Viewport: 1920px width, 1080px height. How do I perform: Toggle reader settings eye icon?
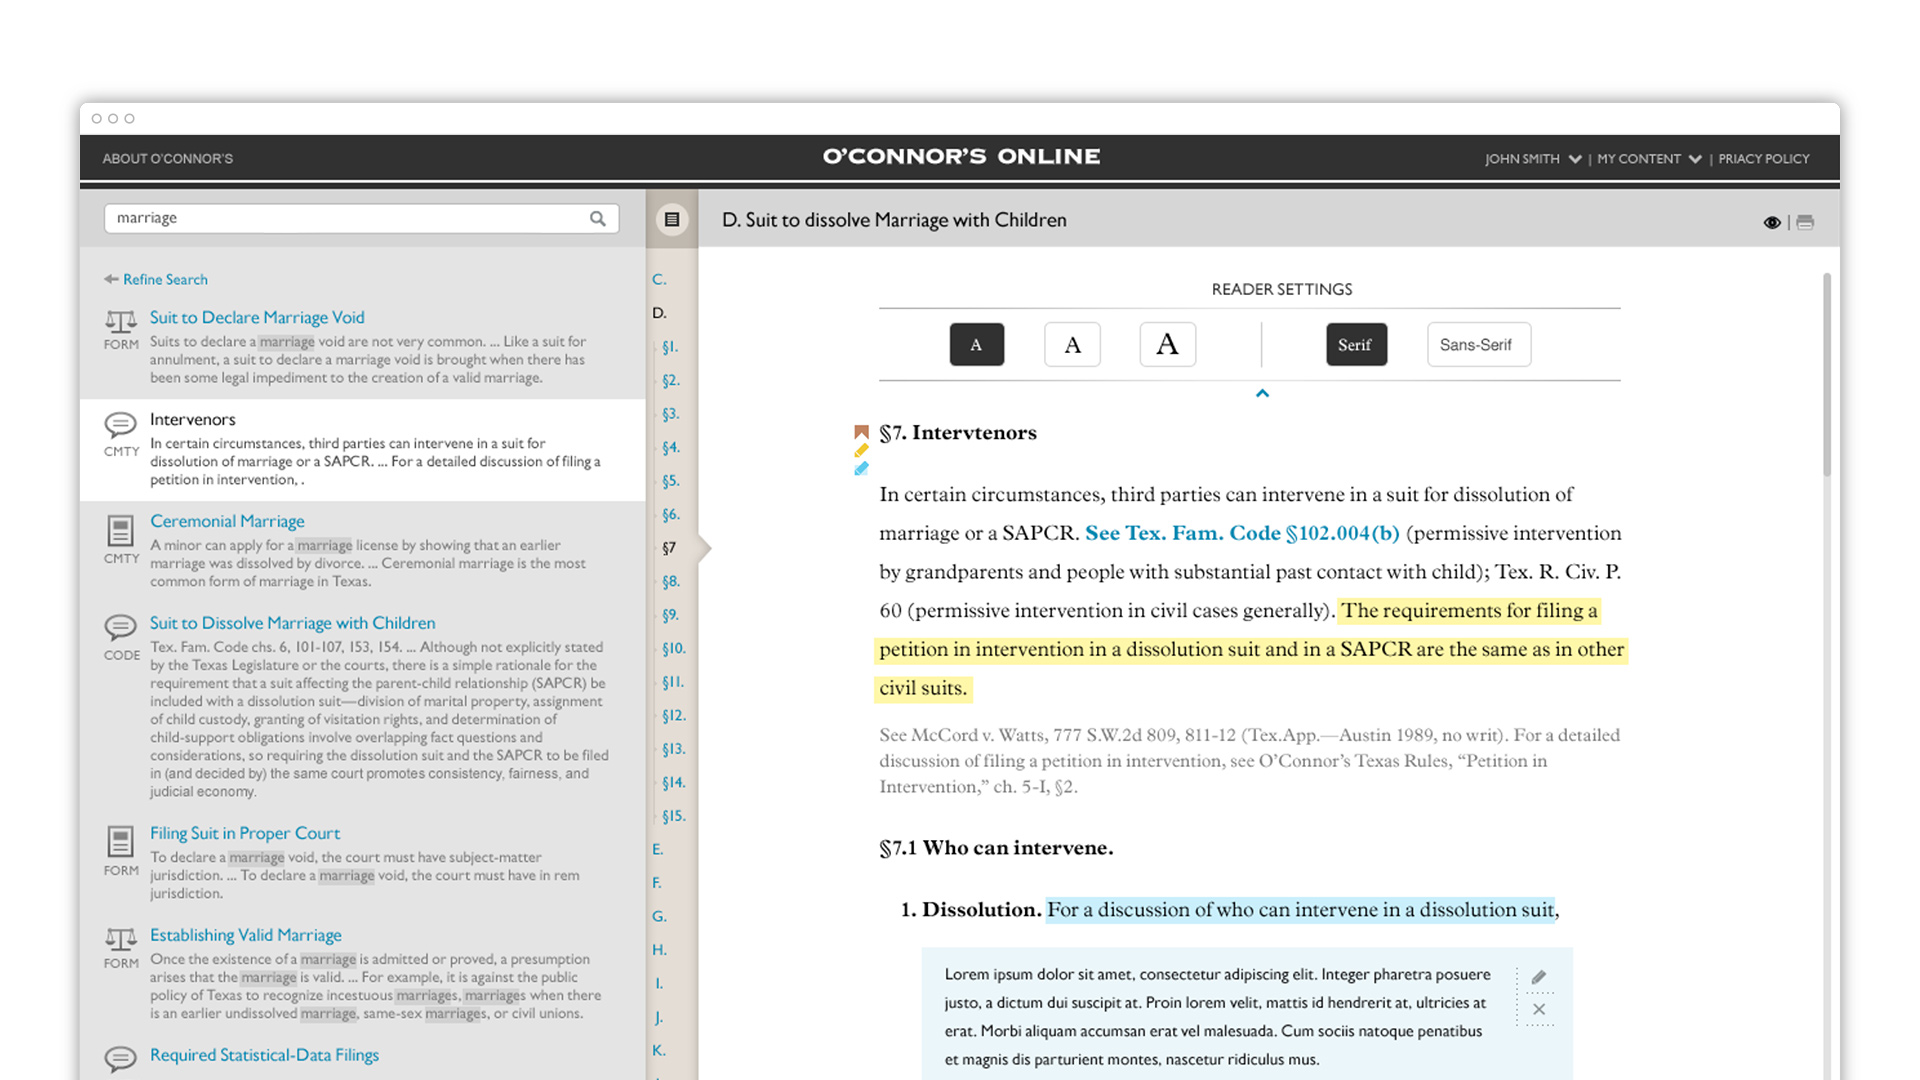click(x=1771, y=222)
